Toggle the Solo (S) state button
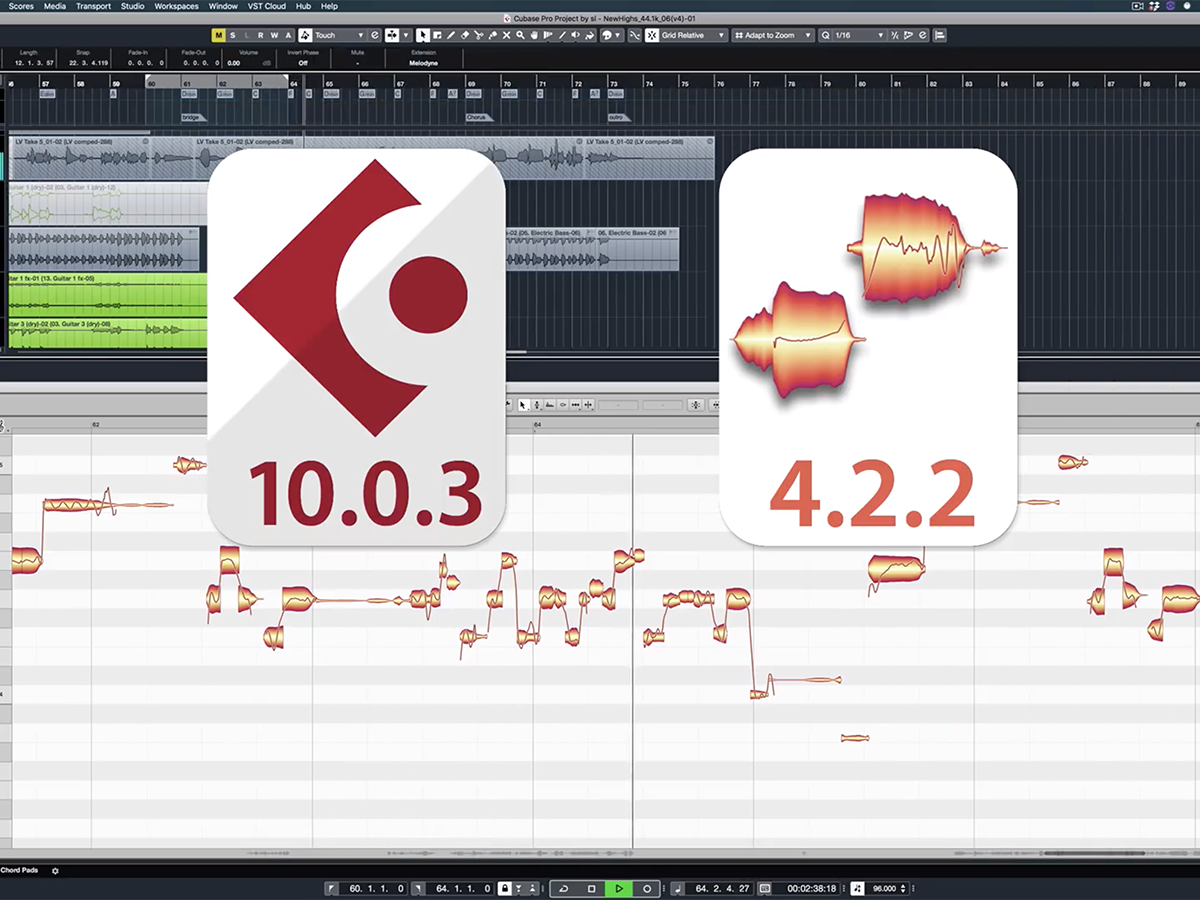 [233, 35]
